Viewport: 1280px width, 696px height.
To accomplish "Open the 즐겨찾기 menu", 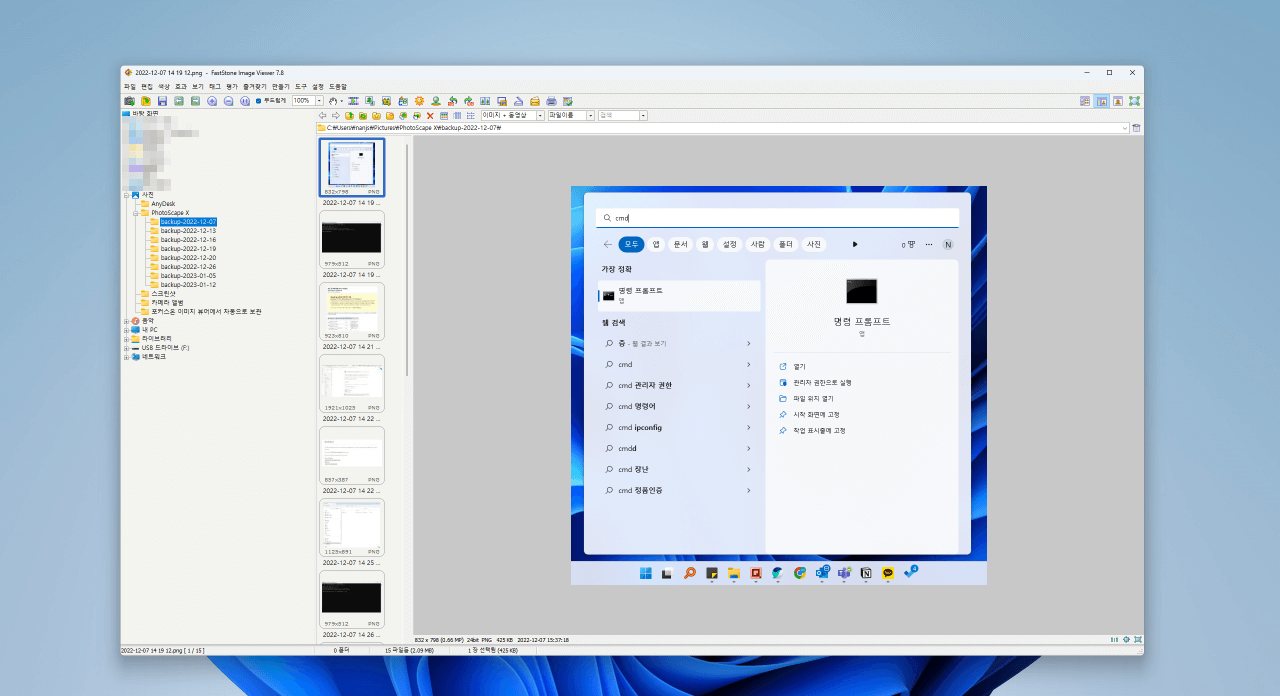I will point(254,87).
